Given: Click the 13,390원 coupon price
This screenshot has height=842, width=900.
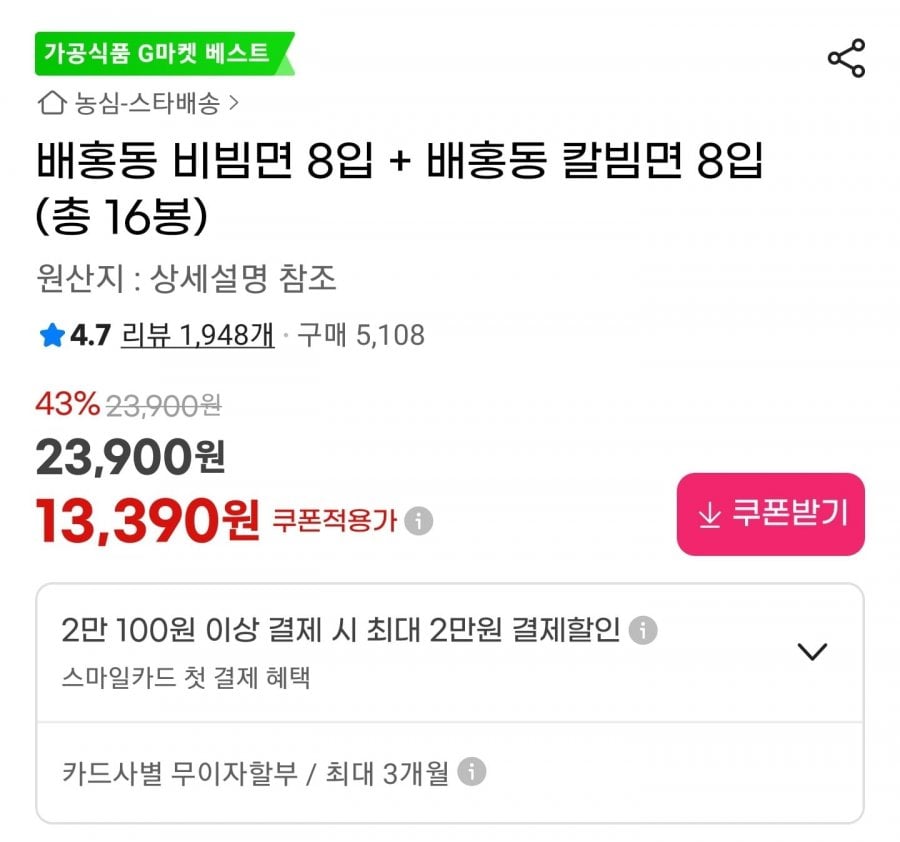Looking at the screenshot, I should (148, 520).
